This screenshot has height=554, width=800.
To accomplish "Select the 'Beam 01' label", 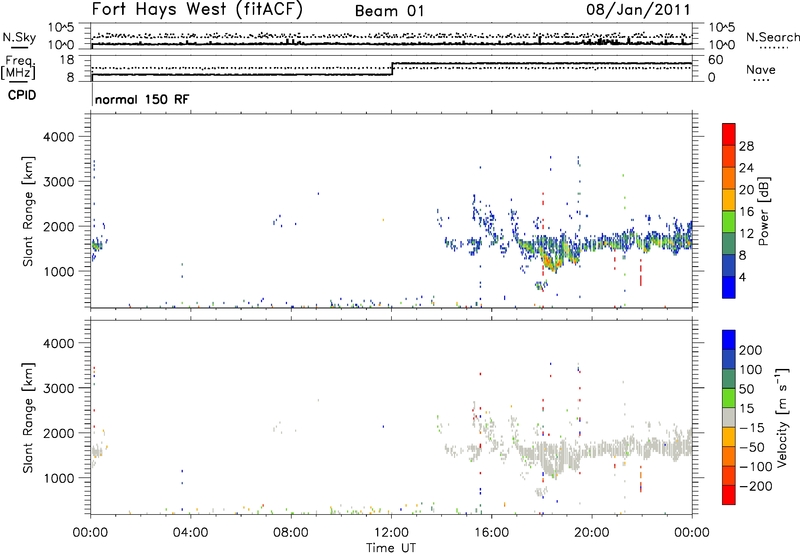I will 390,11.
